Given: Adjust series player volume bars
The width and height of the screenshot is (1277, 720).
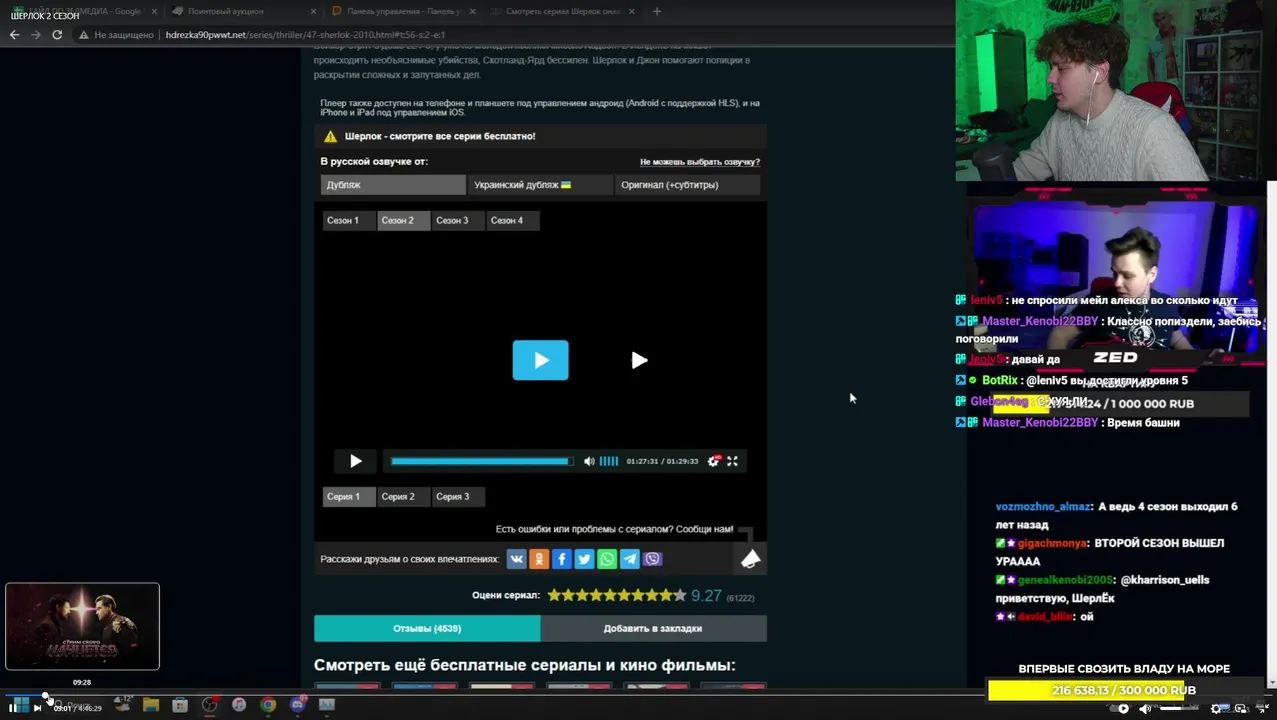Looking at the screenshot, I should 608,461.
